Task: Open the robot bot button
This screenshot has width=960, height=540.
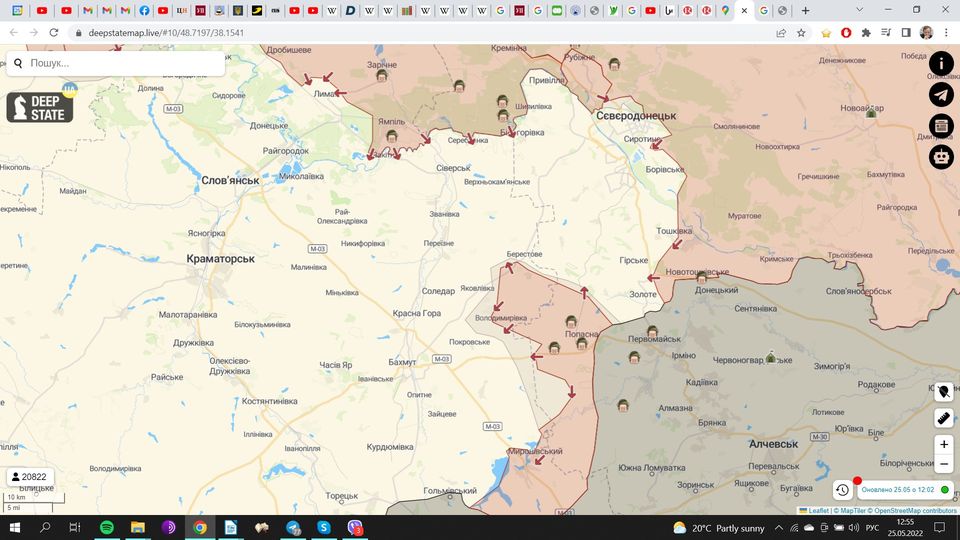Action: pos(941,156)
